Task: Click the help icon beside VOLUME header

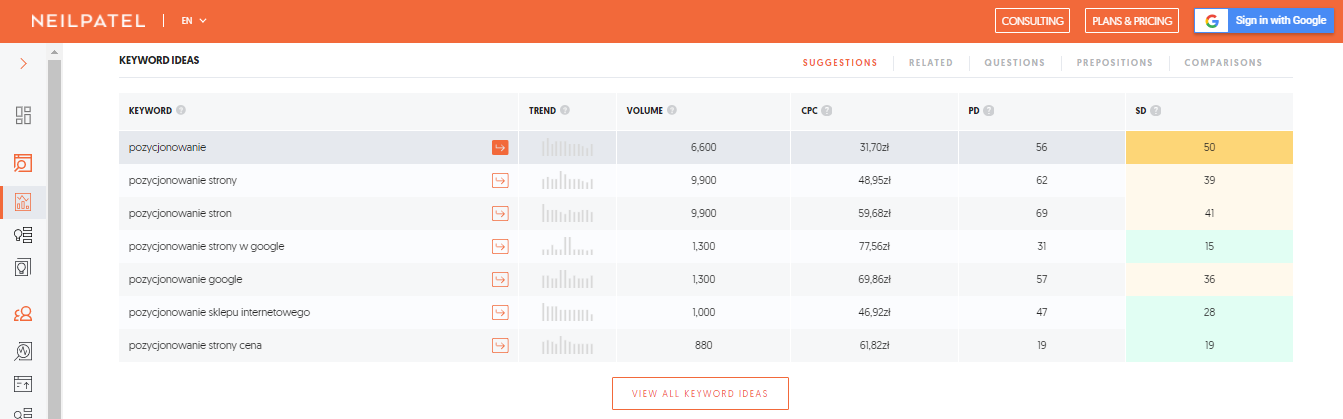Action: pos(672,111)
